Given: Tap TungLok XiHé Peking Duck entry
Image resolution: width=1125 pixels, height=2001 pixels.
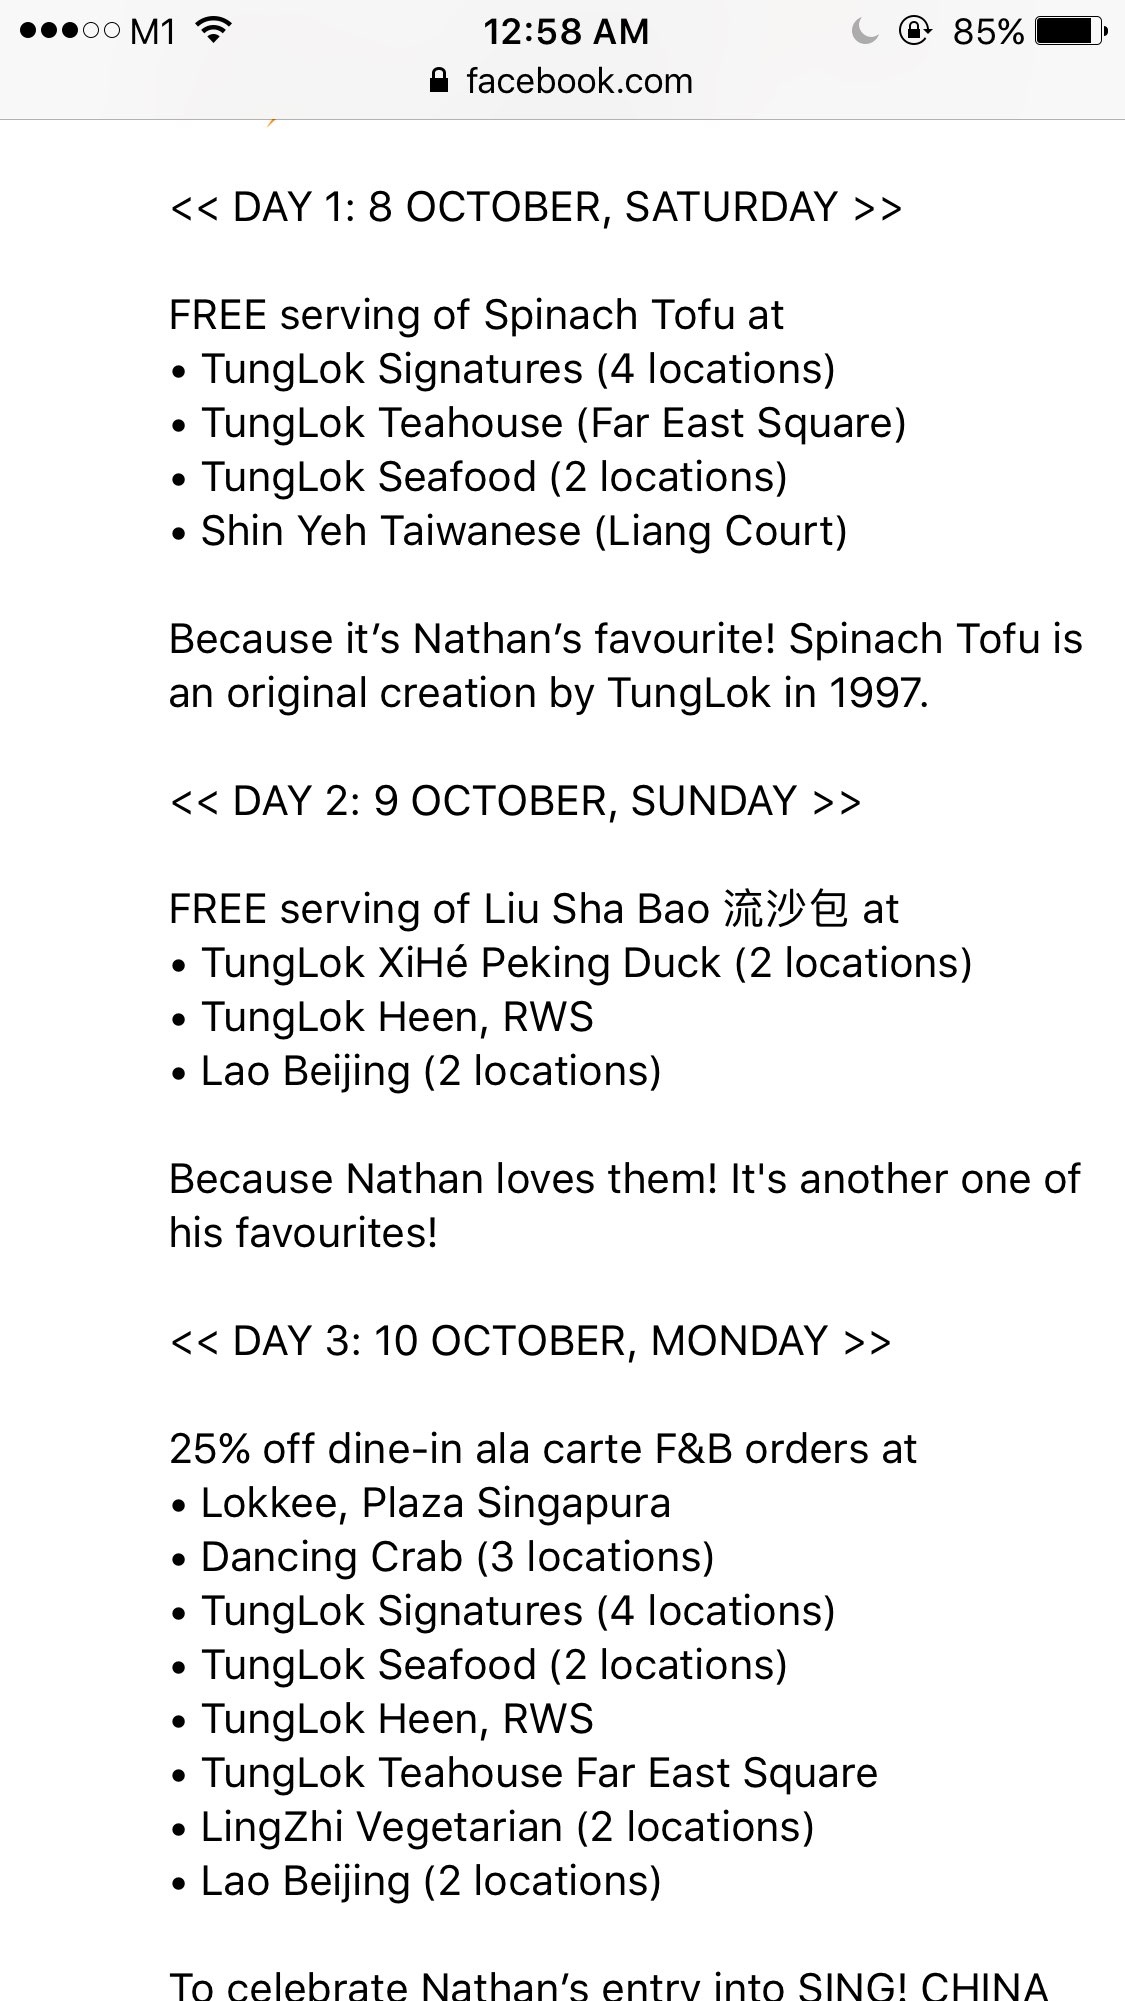Looking at the screenshot, I should click(585, 963).
